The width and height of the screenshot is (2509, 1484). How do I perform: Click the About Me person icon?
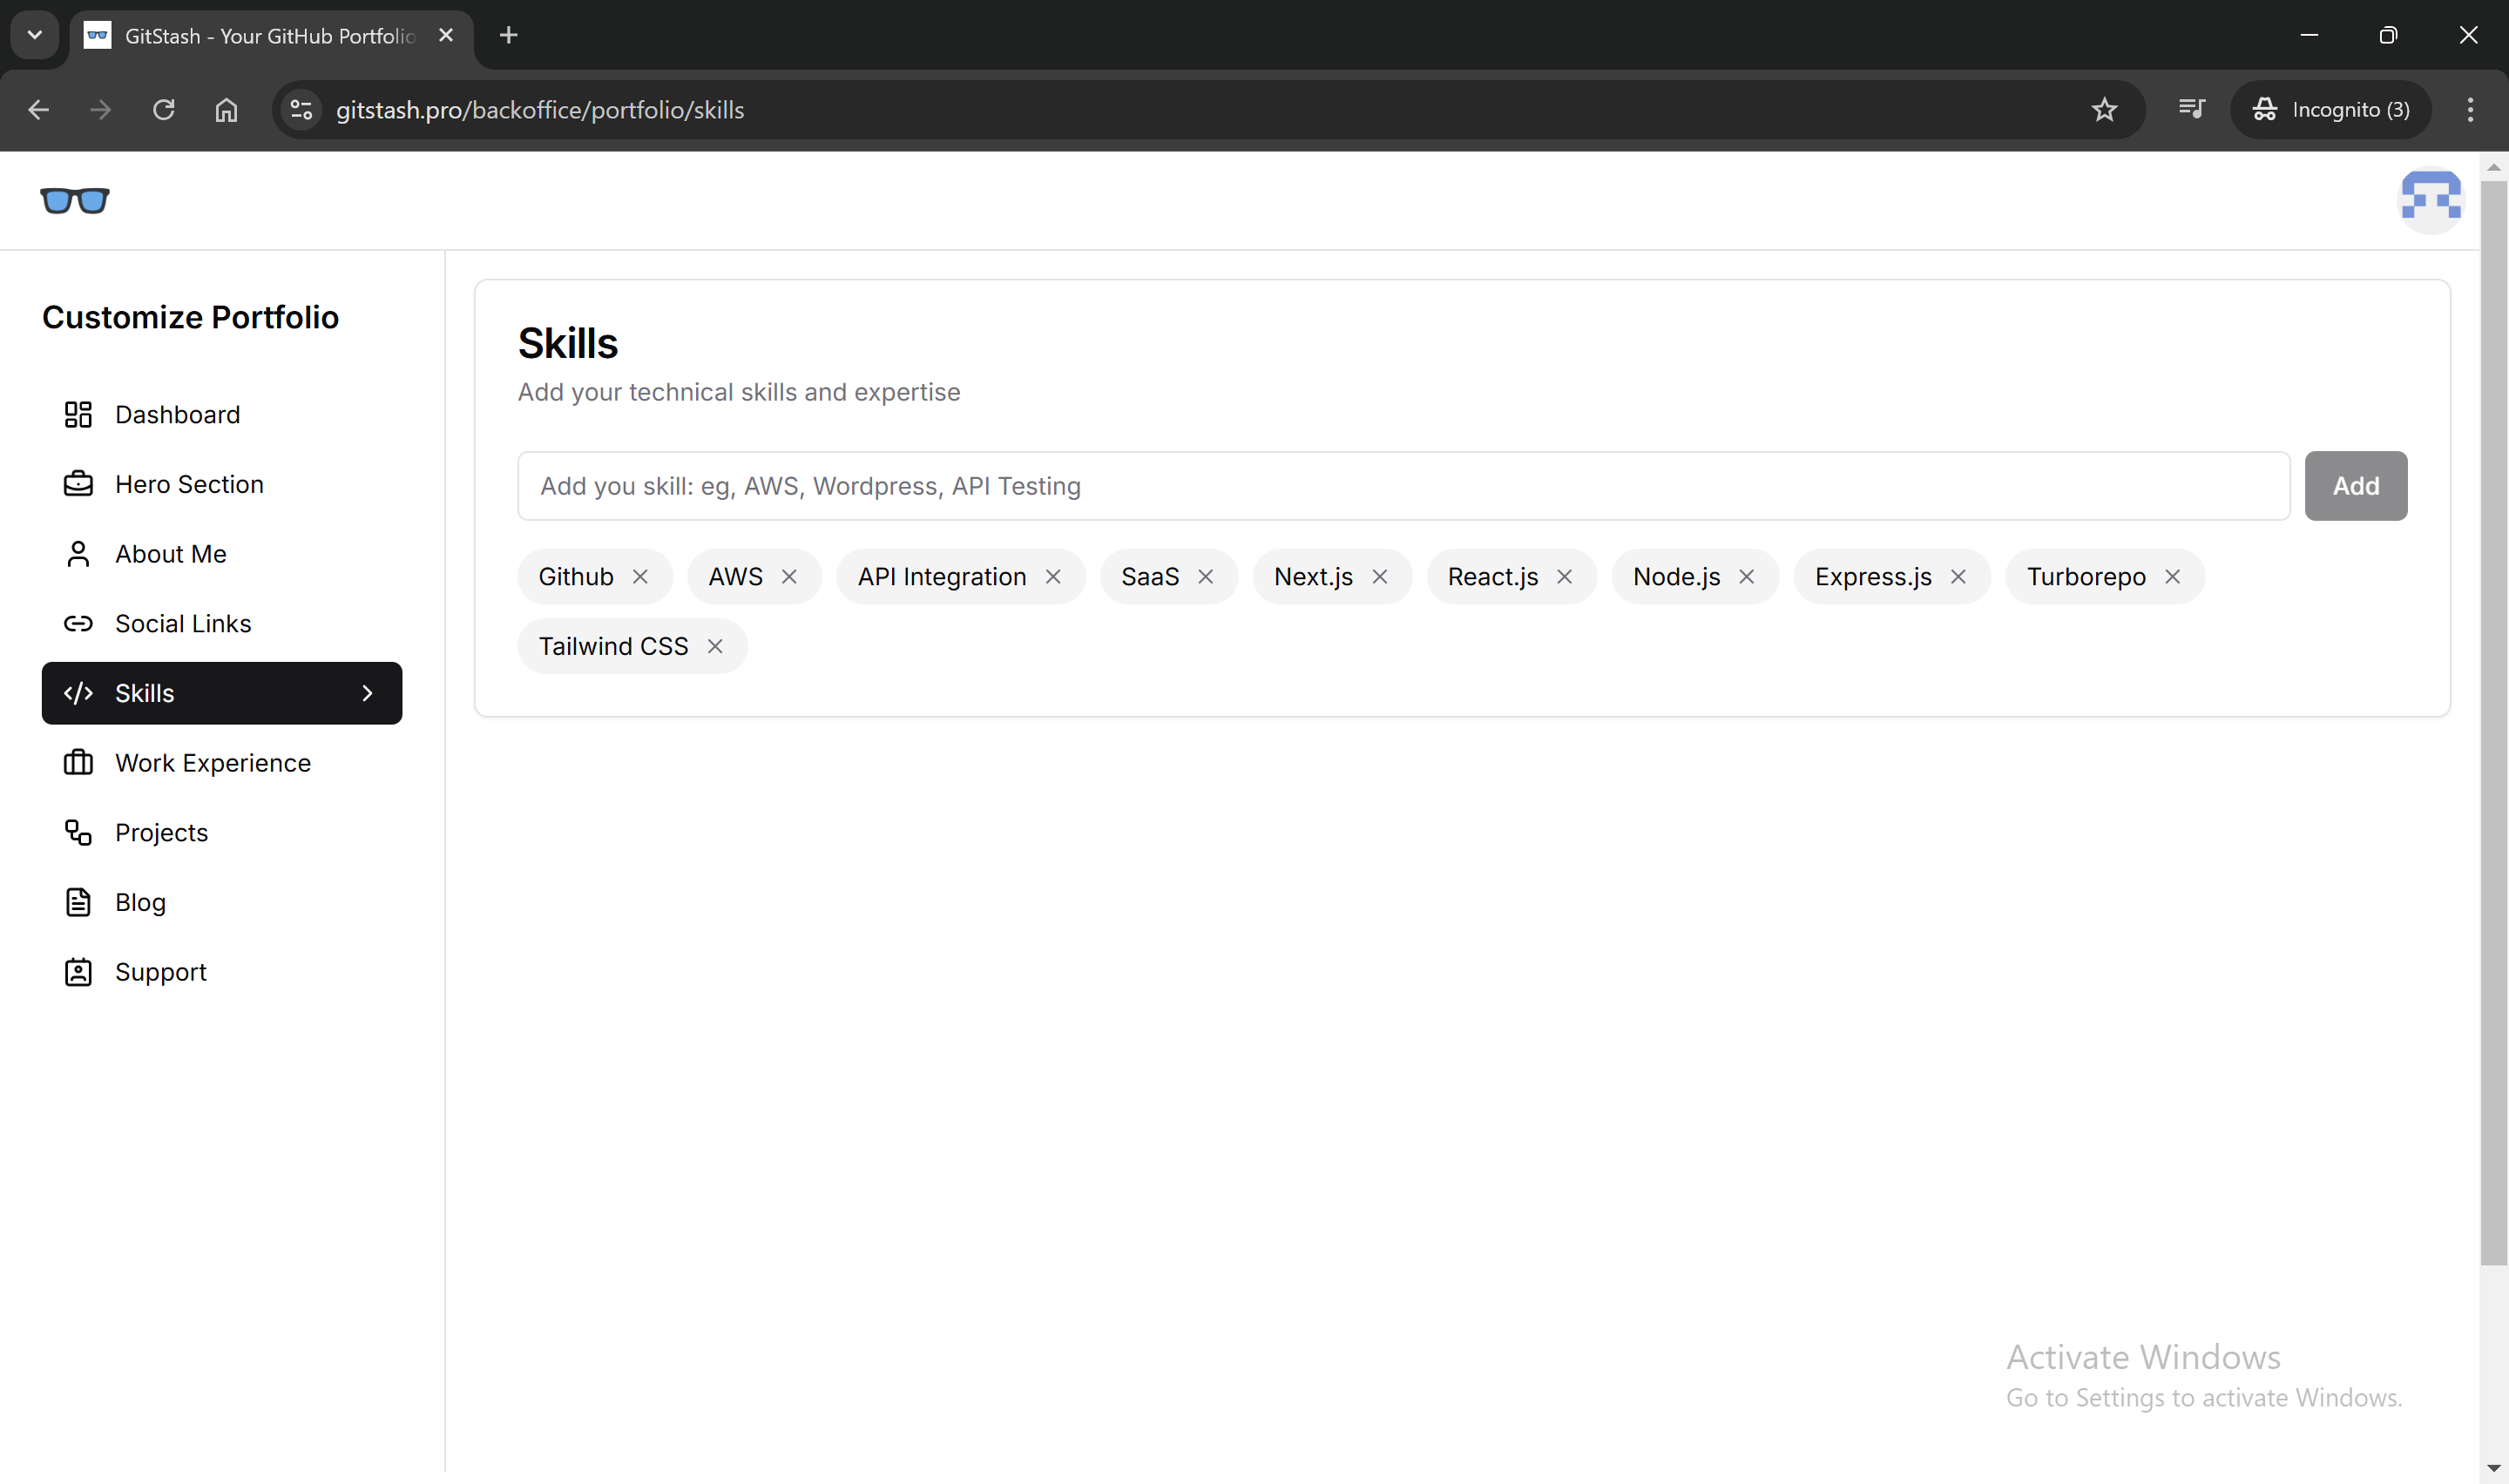tap(80, 553)
